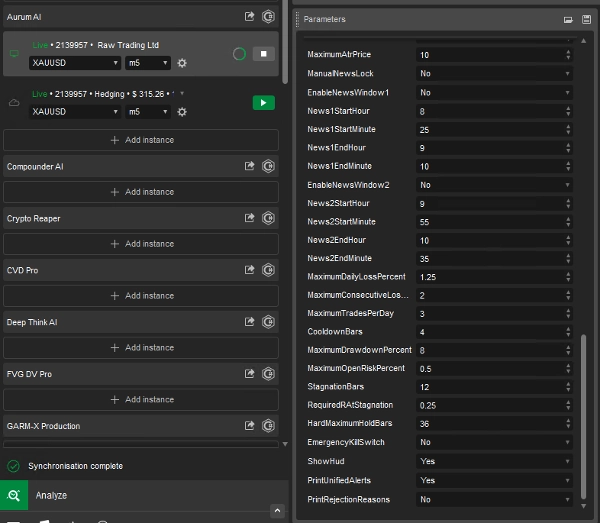Click the Parameters panel vertical scrollbar

point(583,417)
